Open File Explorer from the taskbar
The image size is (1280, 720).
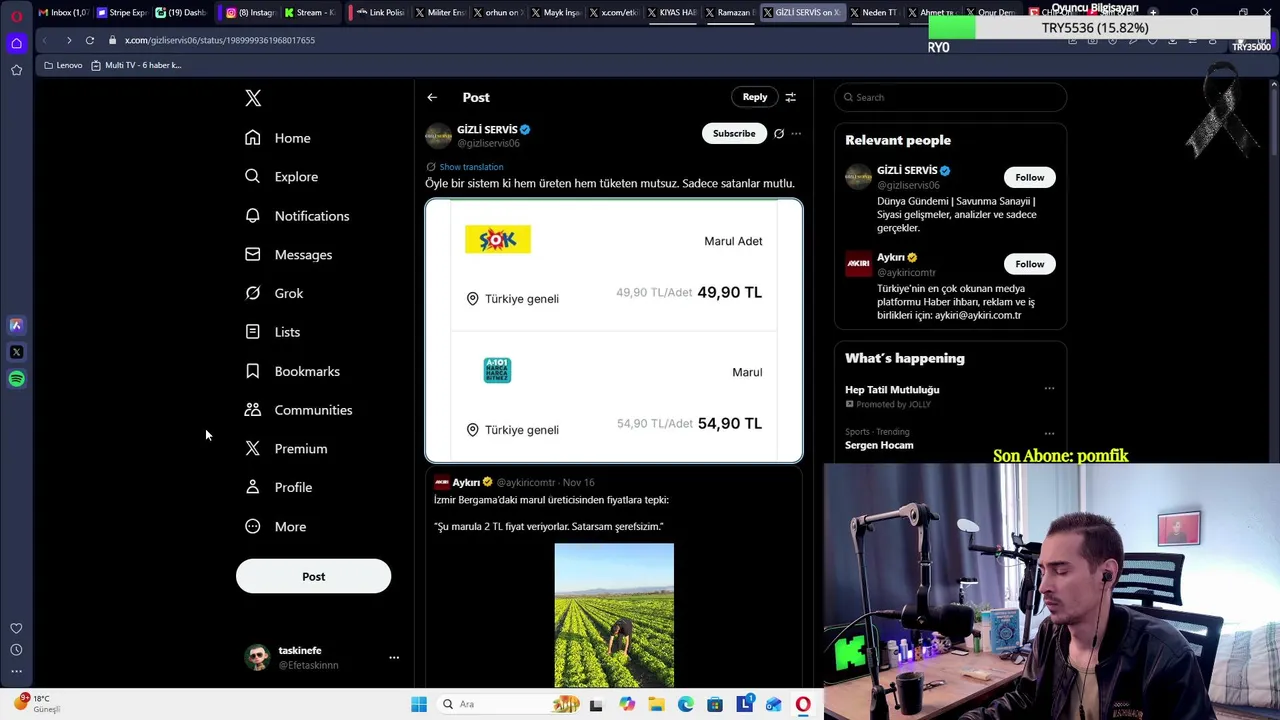tap(656, 704)
